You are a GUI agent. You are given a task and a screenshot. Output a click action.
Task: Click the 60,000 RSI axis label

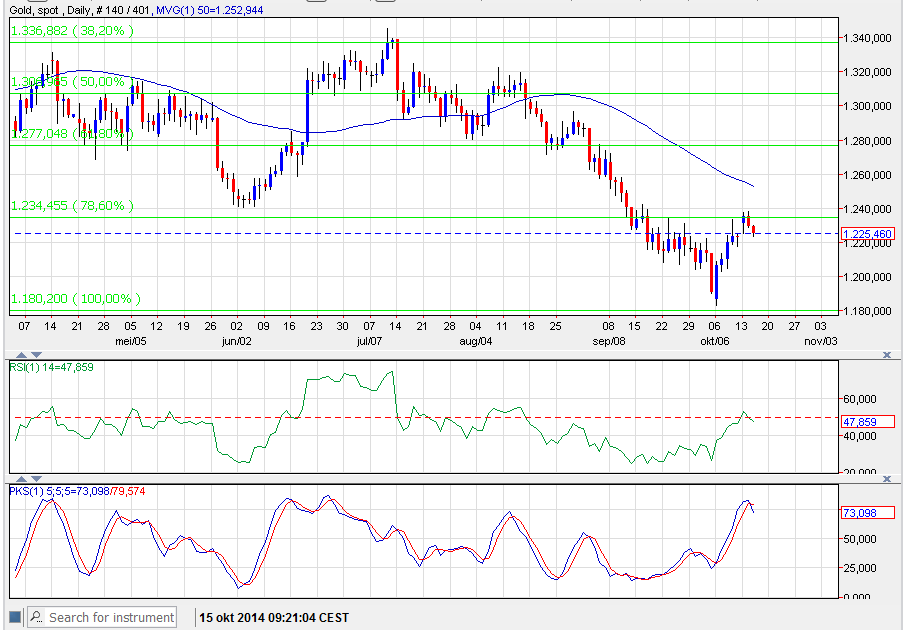pos(860,399)
